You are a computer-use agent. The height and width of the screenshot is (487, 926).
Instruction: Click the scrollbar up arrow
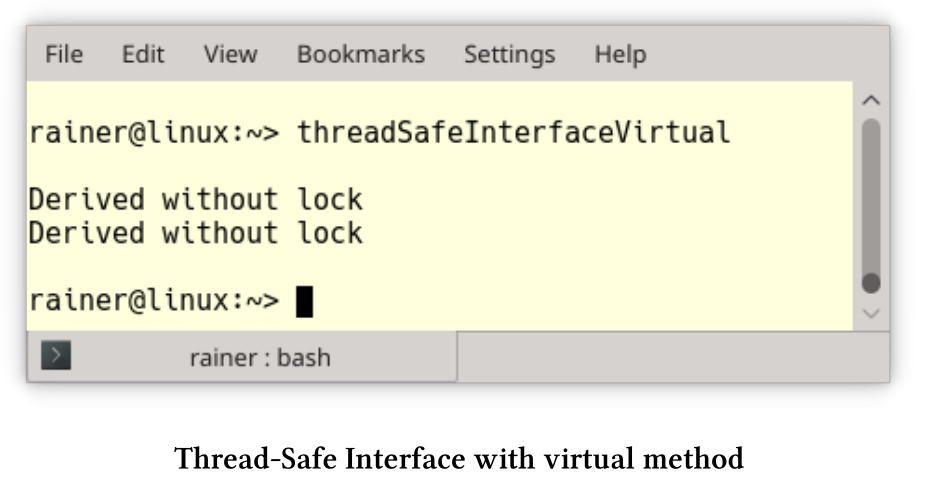[871, 100]
